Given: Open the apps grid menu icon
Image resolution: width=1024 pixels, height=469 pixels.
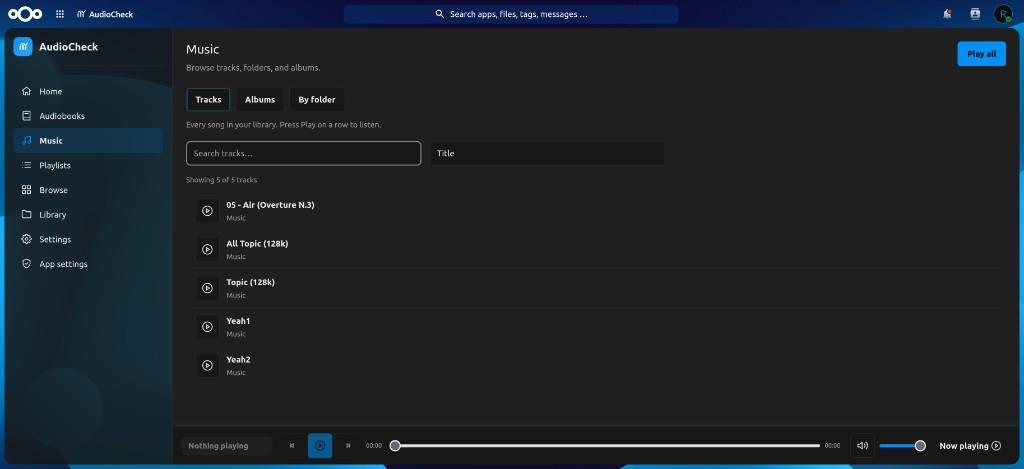Looking at the screenshot, I should coord(60,14).
